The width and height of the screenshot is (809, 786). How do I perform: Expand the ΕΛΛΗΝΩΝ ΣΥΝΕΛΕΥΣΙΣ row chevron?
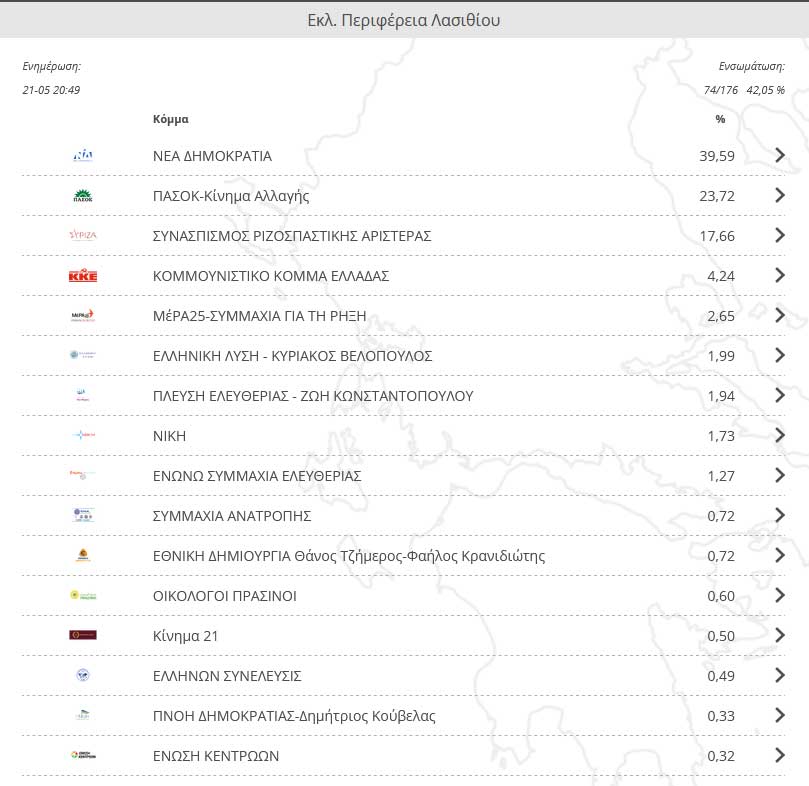click(x=780, y=675)
